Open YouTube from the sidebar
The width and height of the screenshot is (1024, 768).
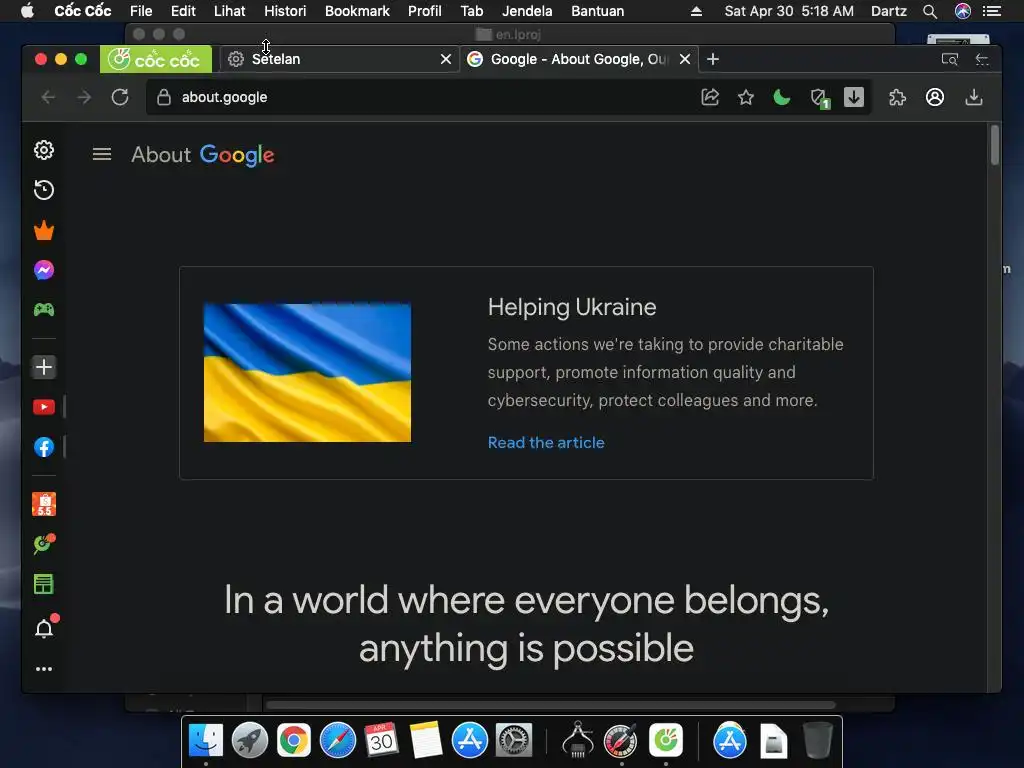[44, 408]
